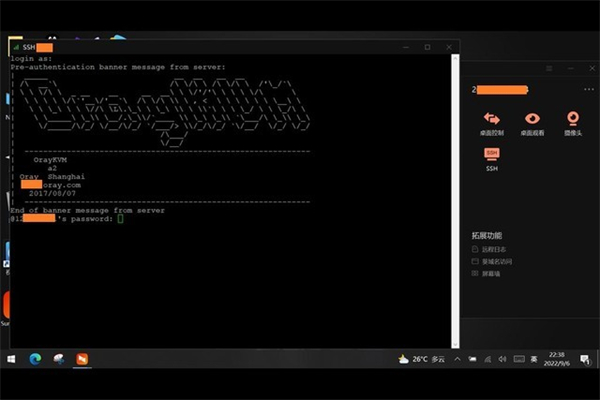Launch the SSH tool in panel
The height and width of the screenshot is (400, 600).
[x=491, y=158]
